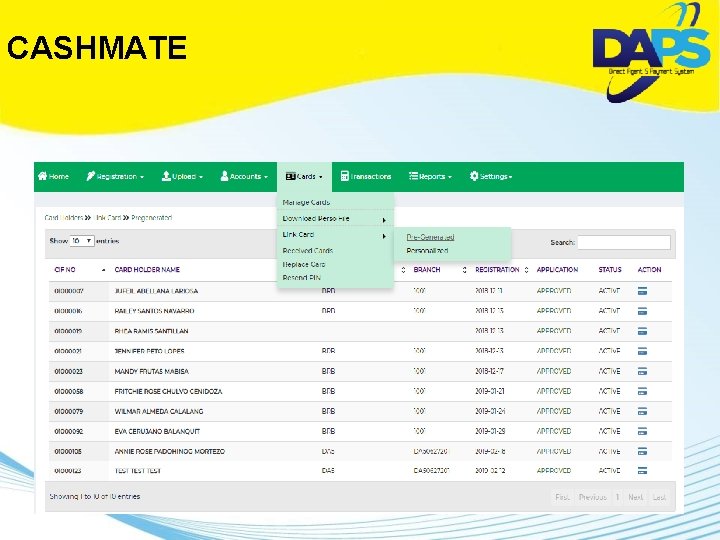The height and width of the screenshot is (540, 720).
Task: Click cell 'EVA CERUJANO BALANQUIT'
Action: 157,432
